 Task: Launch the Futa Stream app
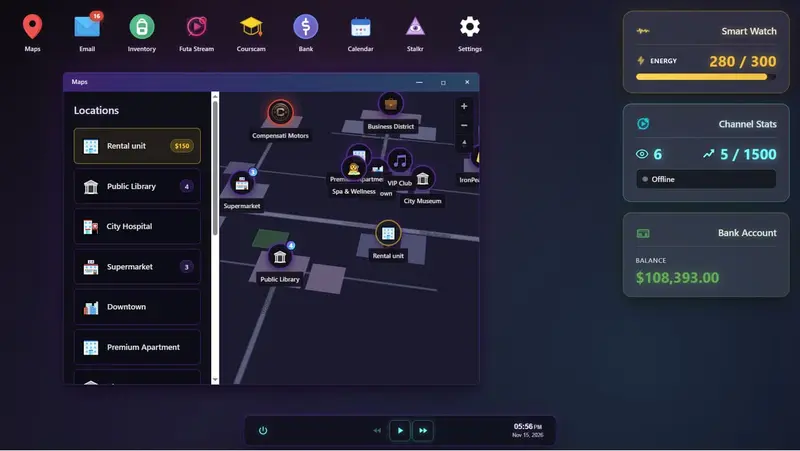coord(196,27)
